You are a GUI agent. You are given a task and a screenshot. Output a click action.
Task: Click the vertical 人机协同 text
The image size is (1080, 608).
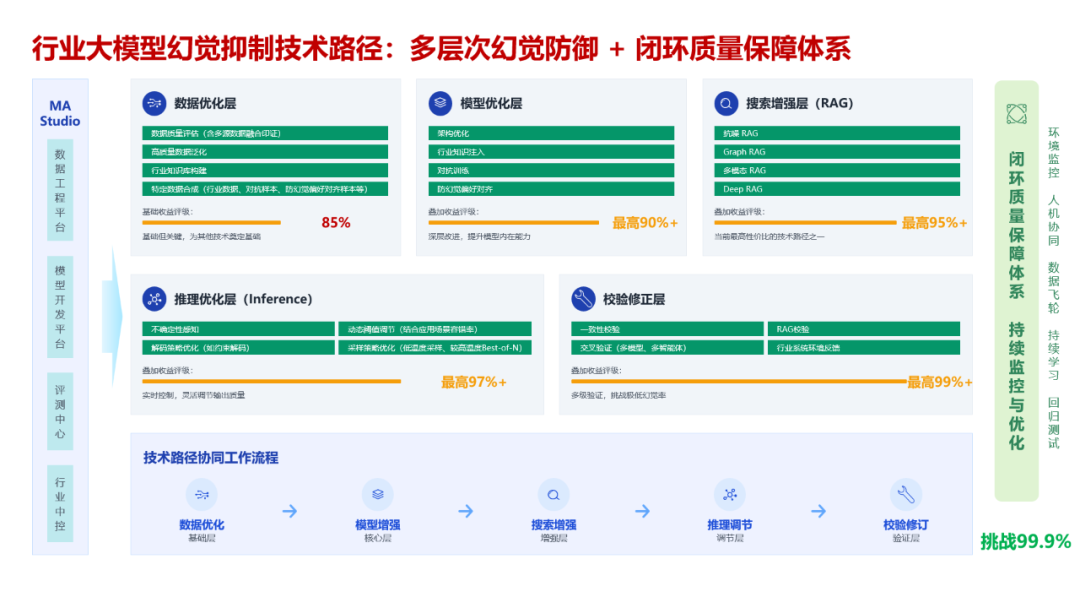[x=1054, y=220]
